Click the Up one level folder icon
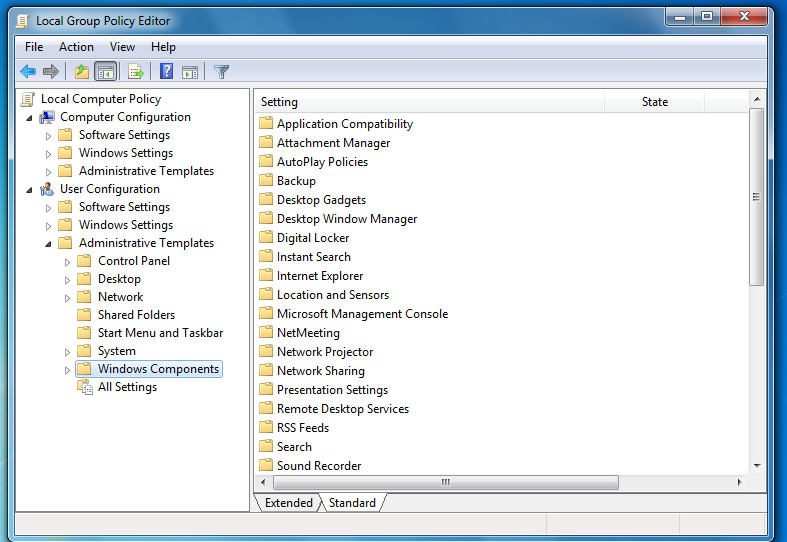Screen dimensions: 787x542 82,72
